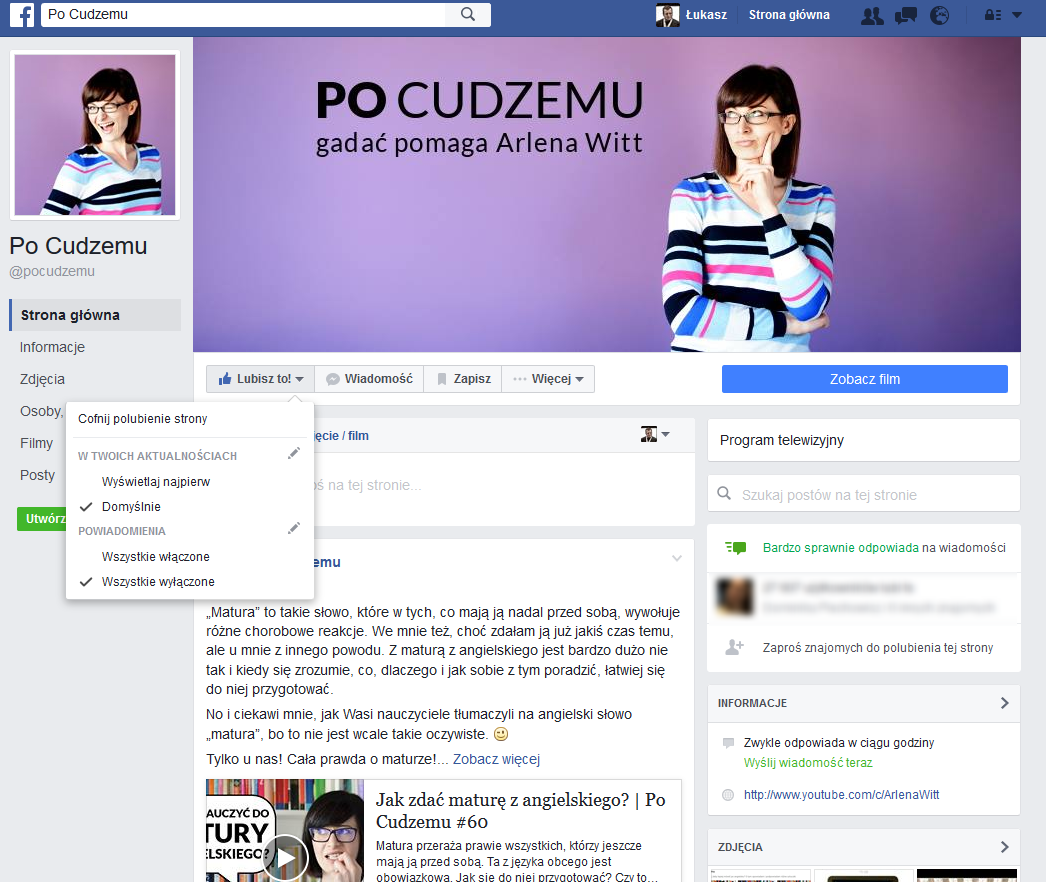Open the article title Jak zdać maturę z angielskiego
This screenshot has width=1046, height=882.
tap(520, 811)
